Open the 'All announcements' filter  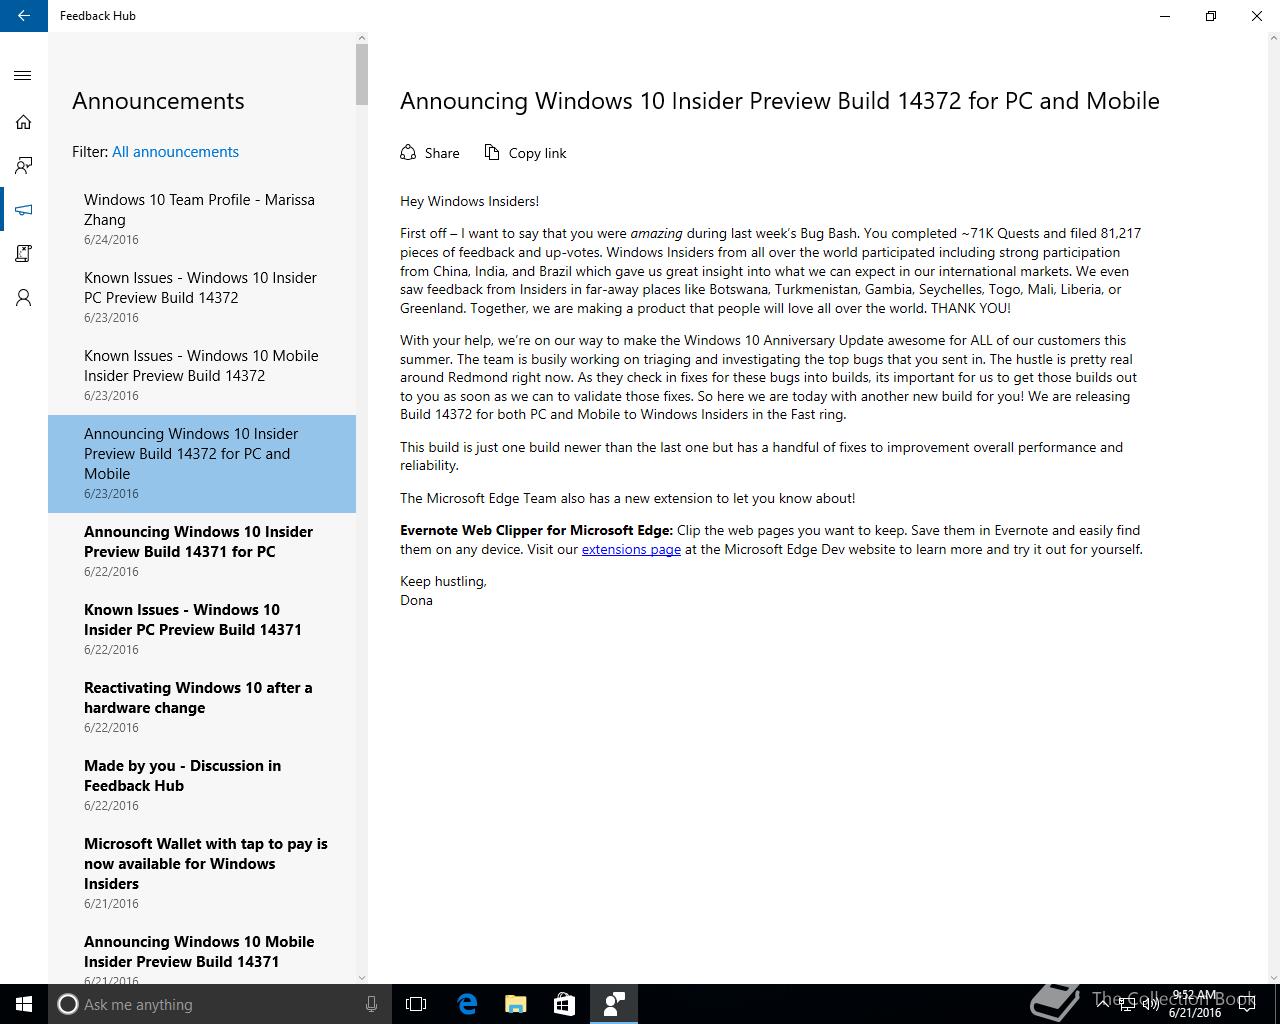pyautogui.click(x=175, y=152)
